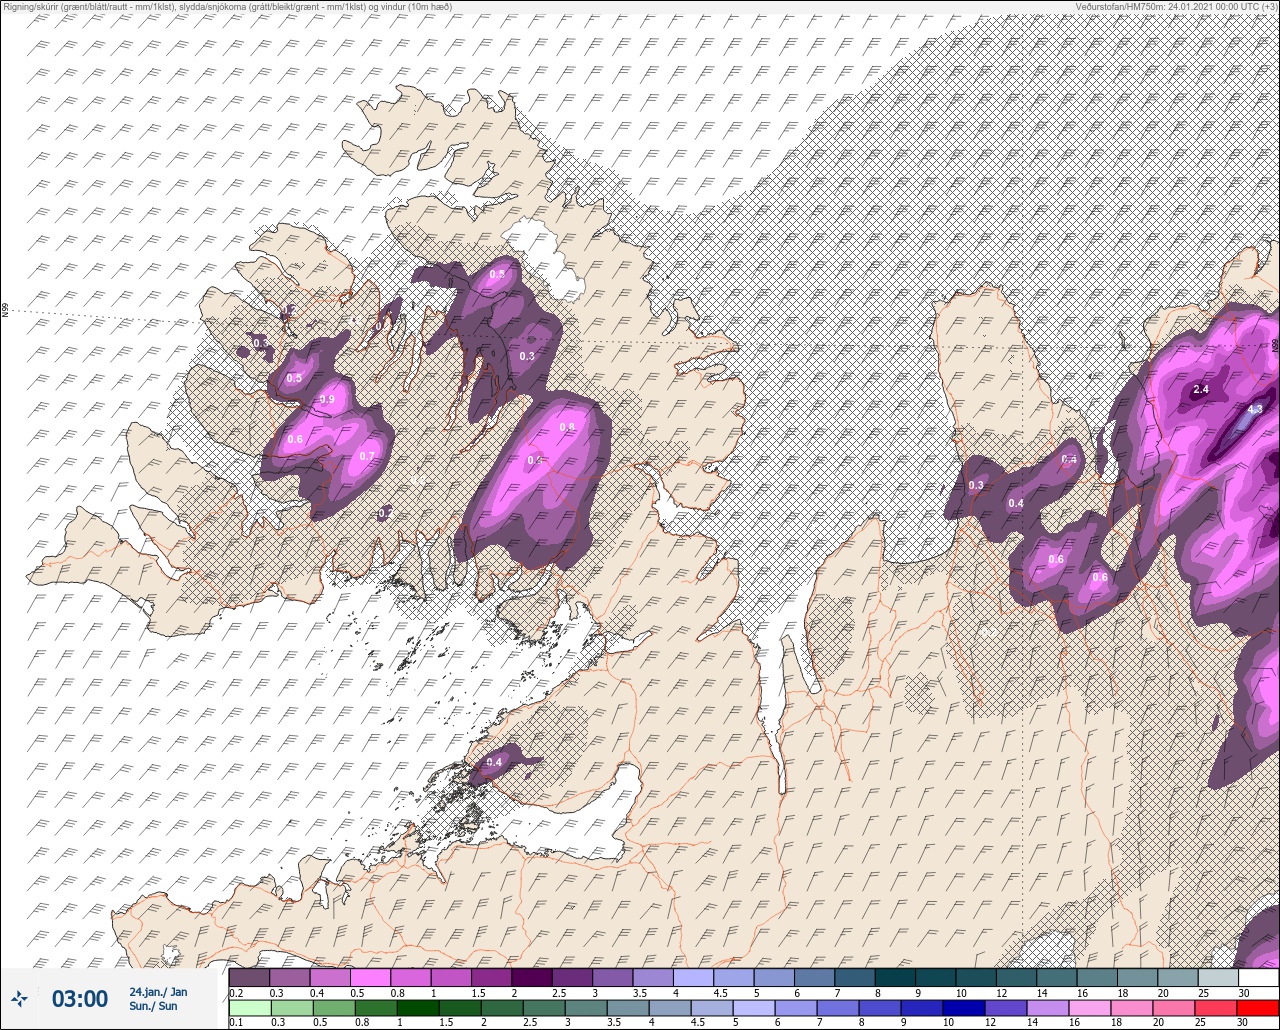Pick the white 30 snow legend swatch
The width and height of the screenshot is (1280, 1030).
pyautogui.click(x=1258, y=977)
